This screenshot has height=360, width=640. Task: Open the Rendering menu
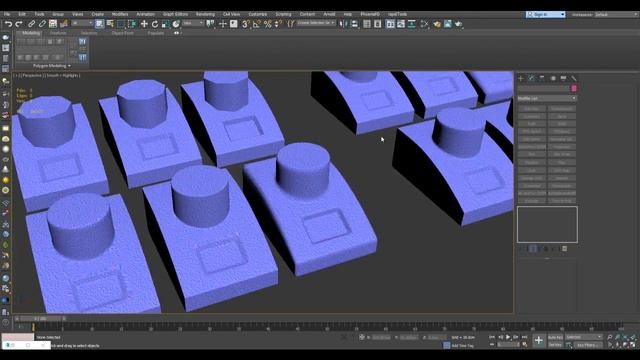[205, 14]
